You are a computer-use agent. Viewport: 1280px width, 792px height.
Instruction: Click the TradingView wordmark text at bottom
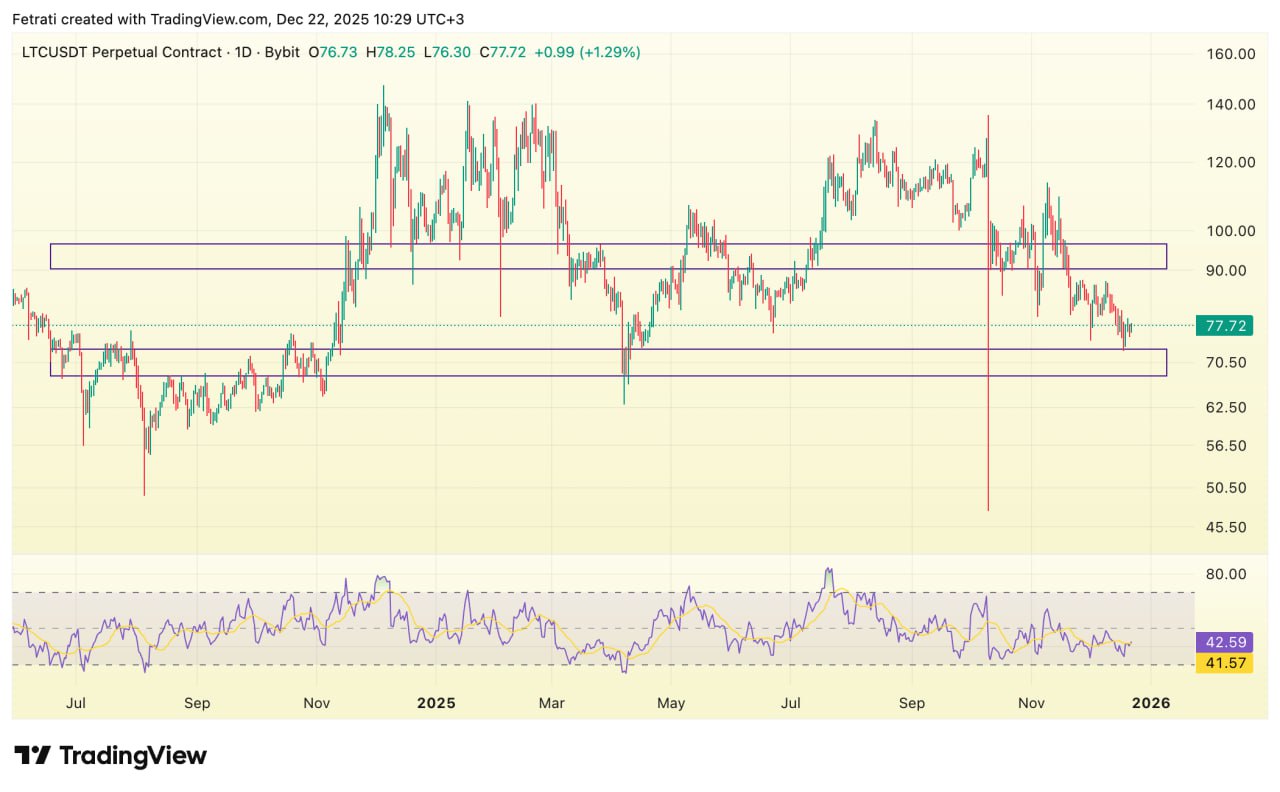[x=132, y=756]
